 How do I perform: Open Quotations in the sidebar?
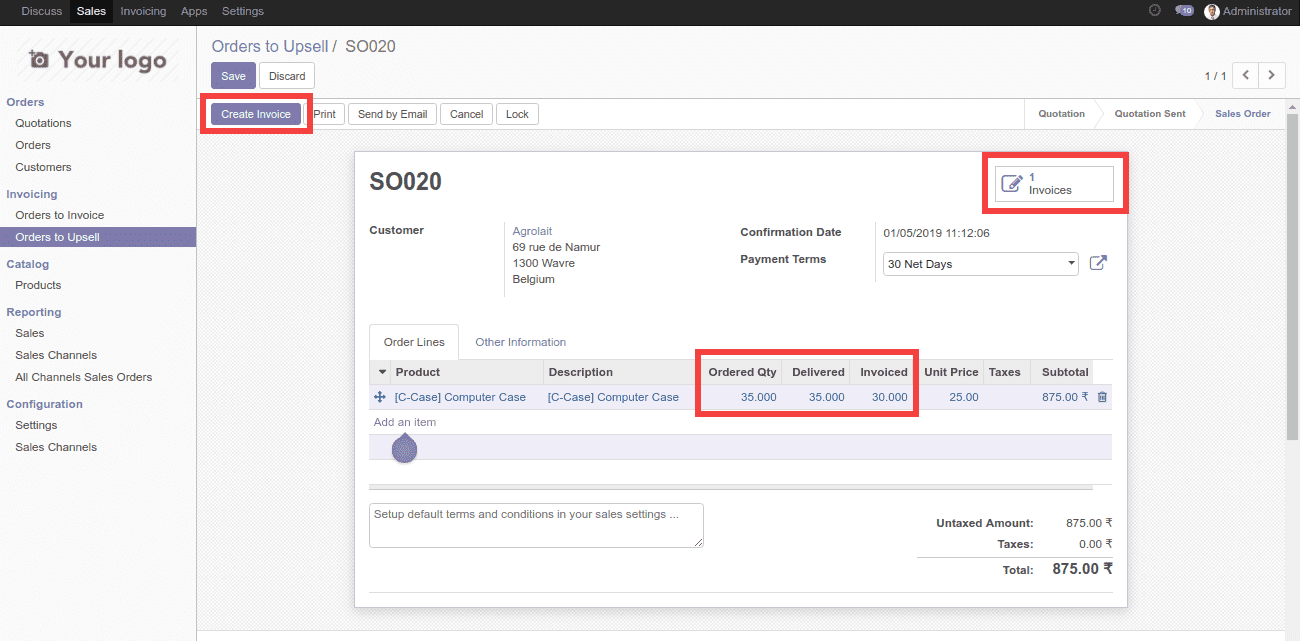43,123
